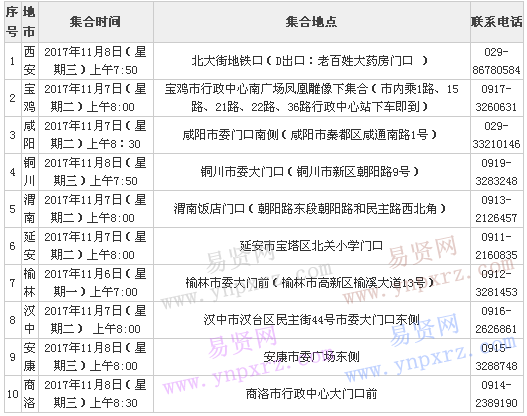Click the Tongchuan gathering time cell
The height and width of the screenshot is (416, 527).
96,172
